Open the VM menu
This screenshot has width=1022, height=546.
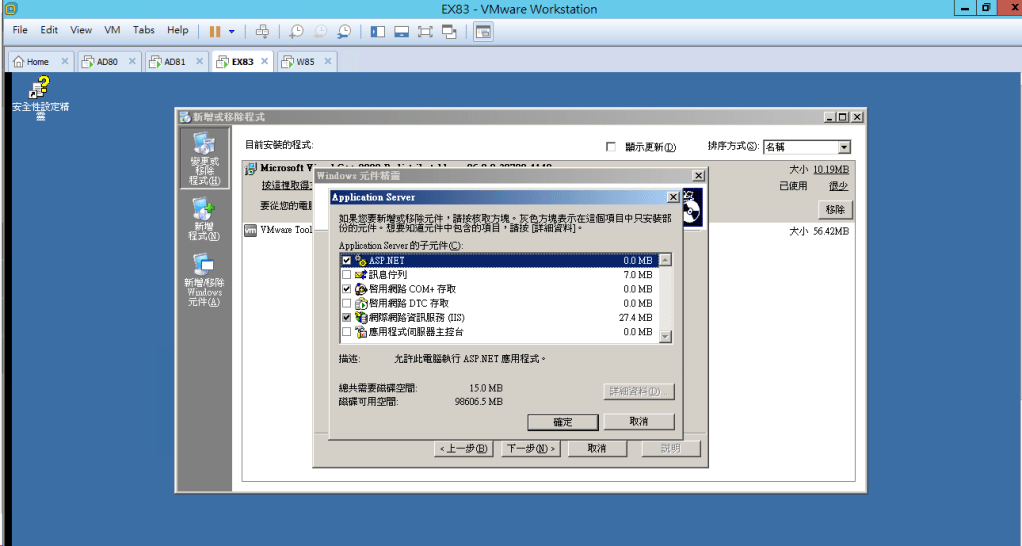[x=112, y=30]
